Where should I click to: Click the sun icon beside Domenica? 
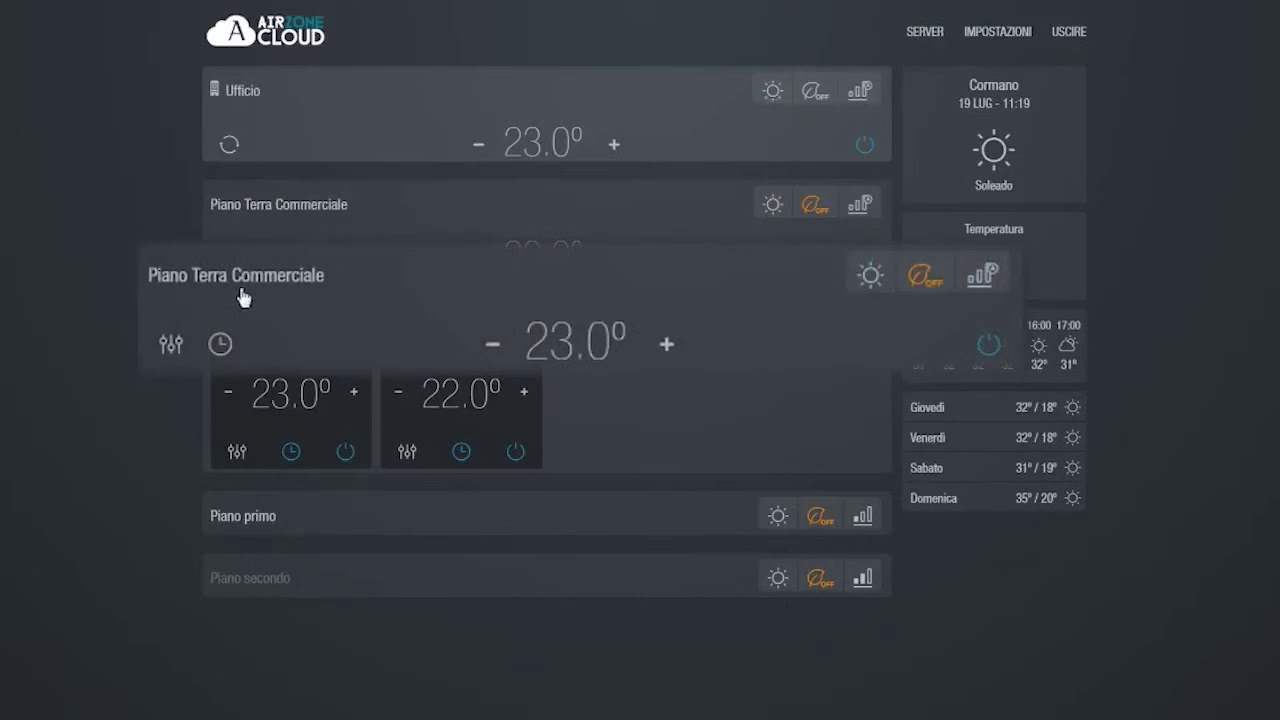(x=1073, y=498)
